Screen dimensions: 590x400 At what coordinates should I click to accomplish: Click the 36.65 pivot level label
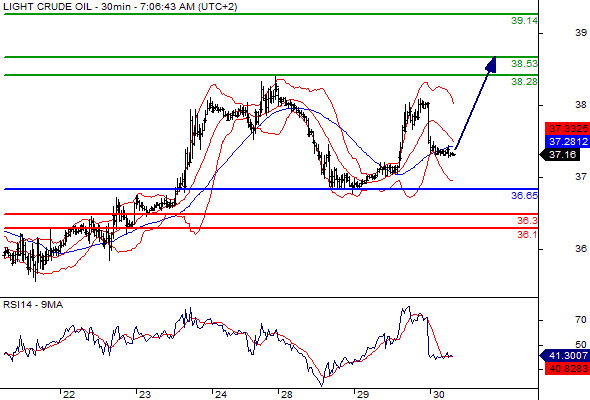[524, 195]
